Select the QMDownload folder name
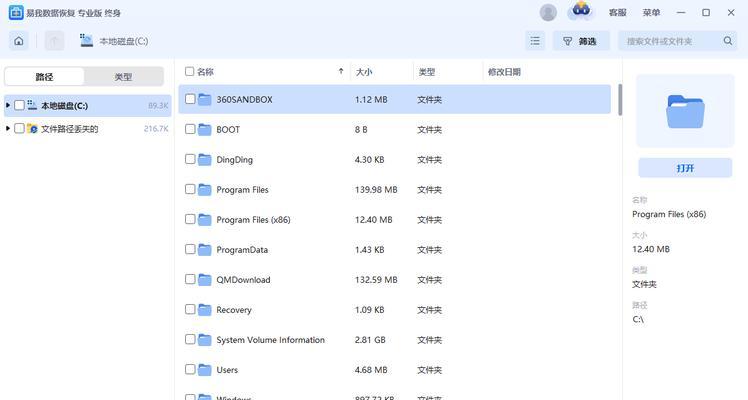 (243, 280)
